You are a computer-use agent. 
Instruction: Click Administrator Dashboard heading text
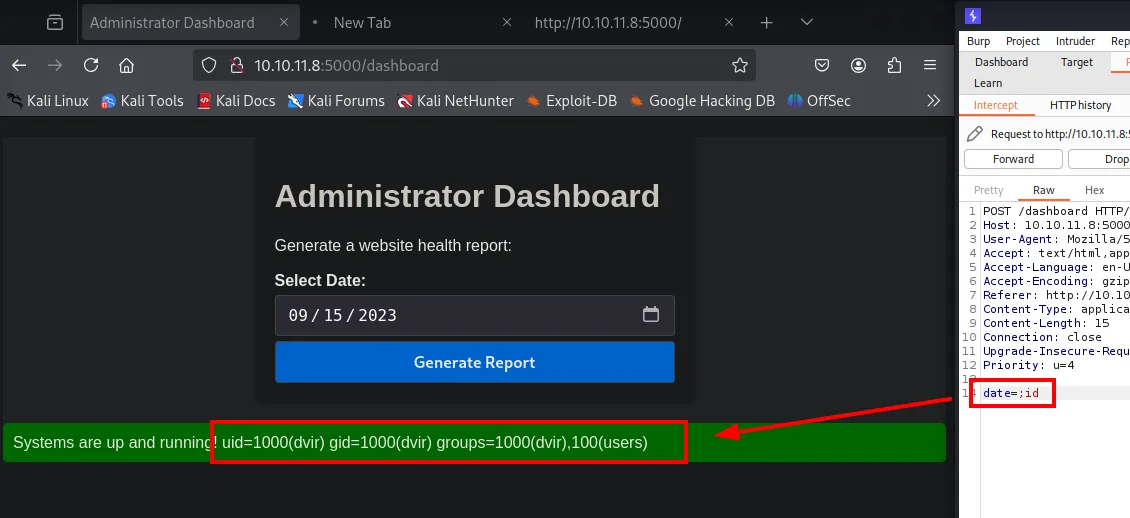click(467, 196)
